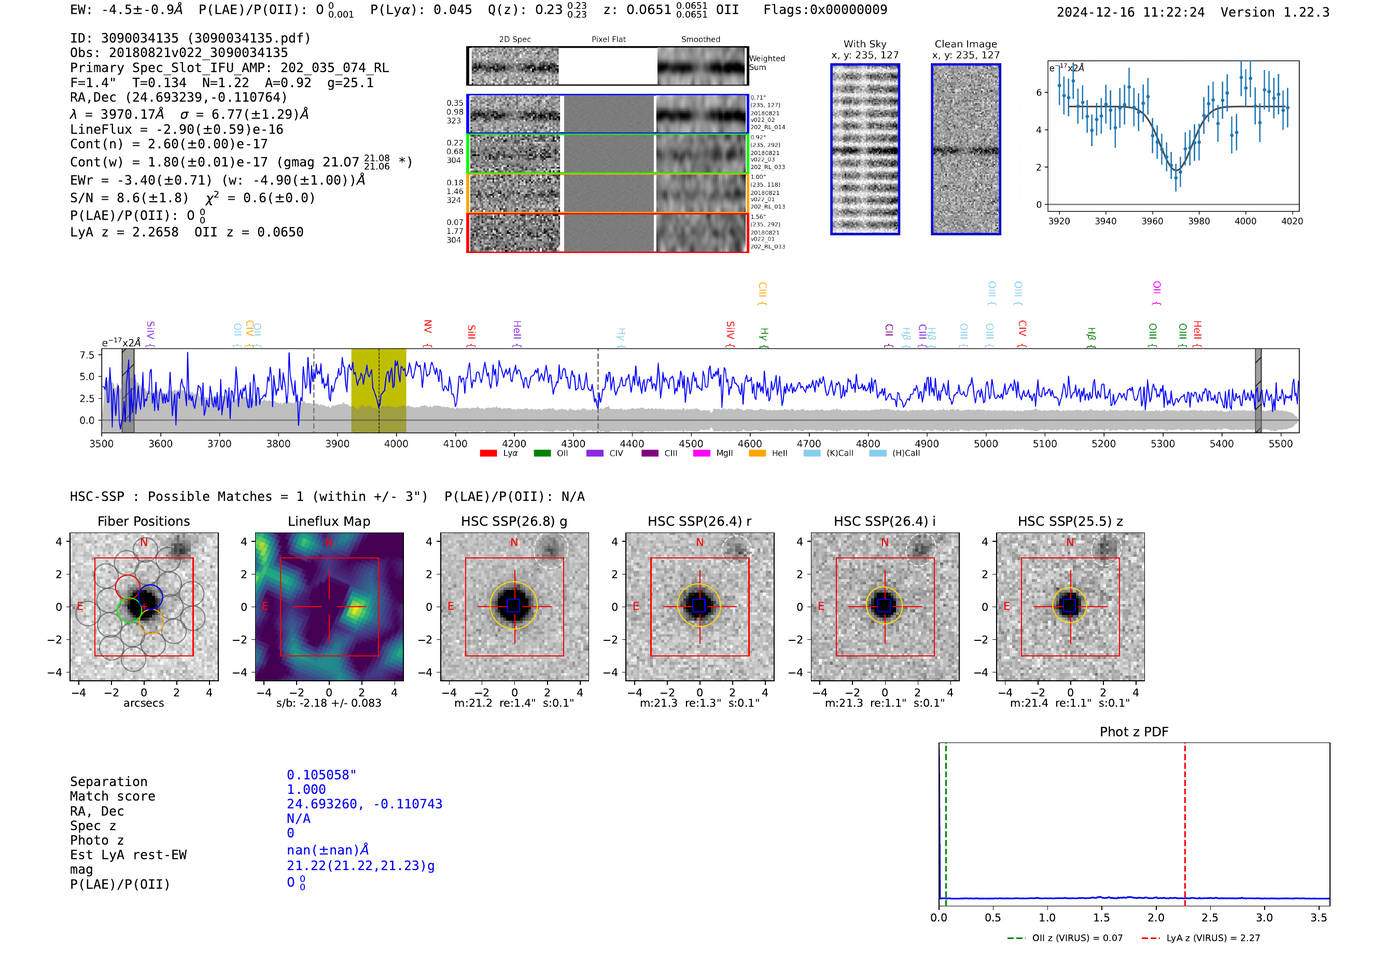Click the green OII z dashed line in PDF
1400x953 pixels.
pos(945,820)
